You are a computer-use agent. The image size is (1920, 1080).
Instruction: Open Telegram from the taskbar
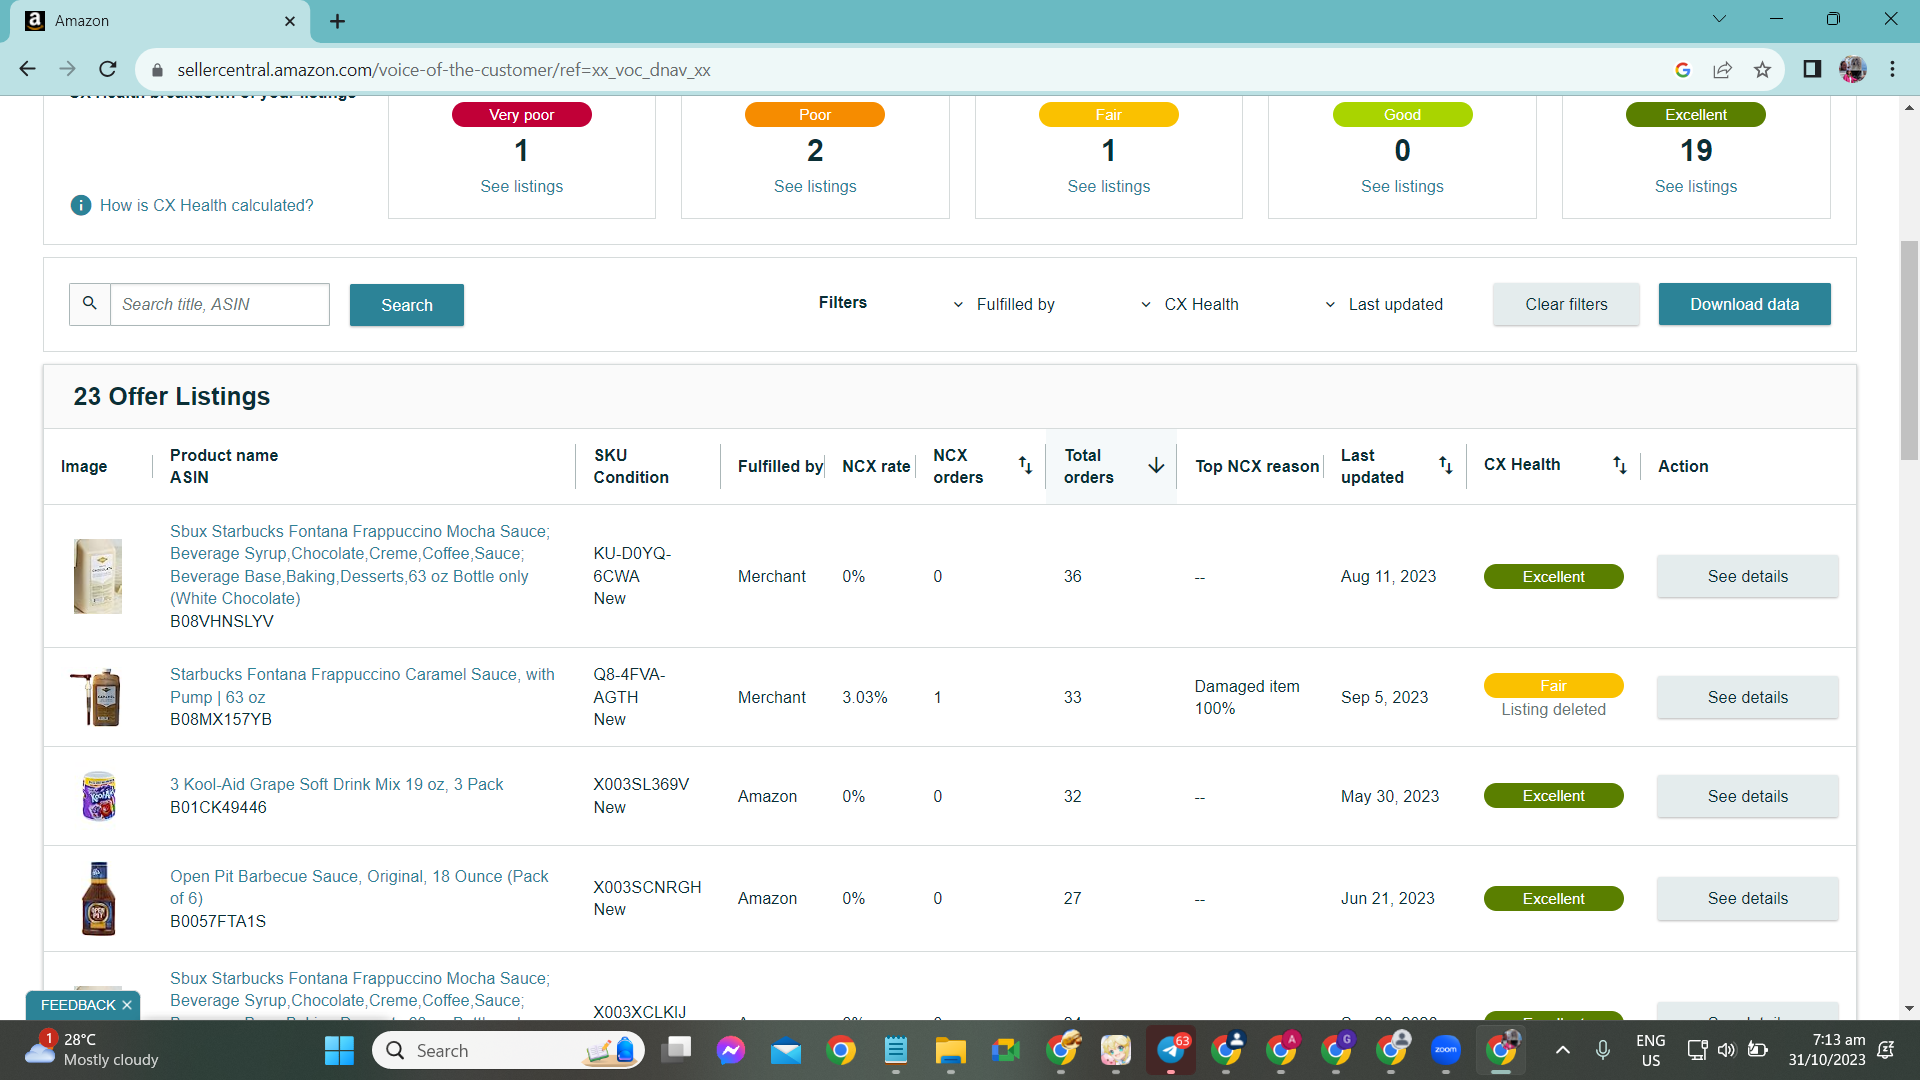coord(1171,1050)
